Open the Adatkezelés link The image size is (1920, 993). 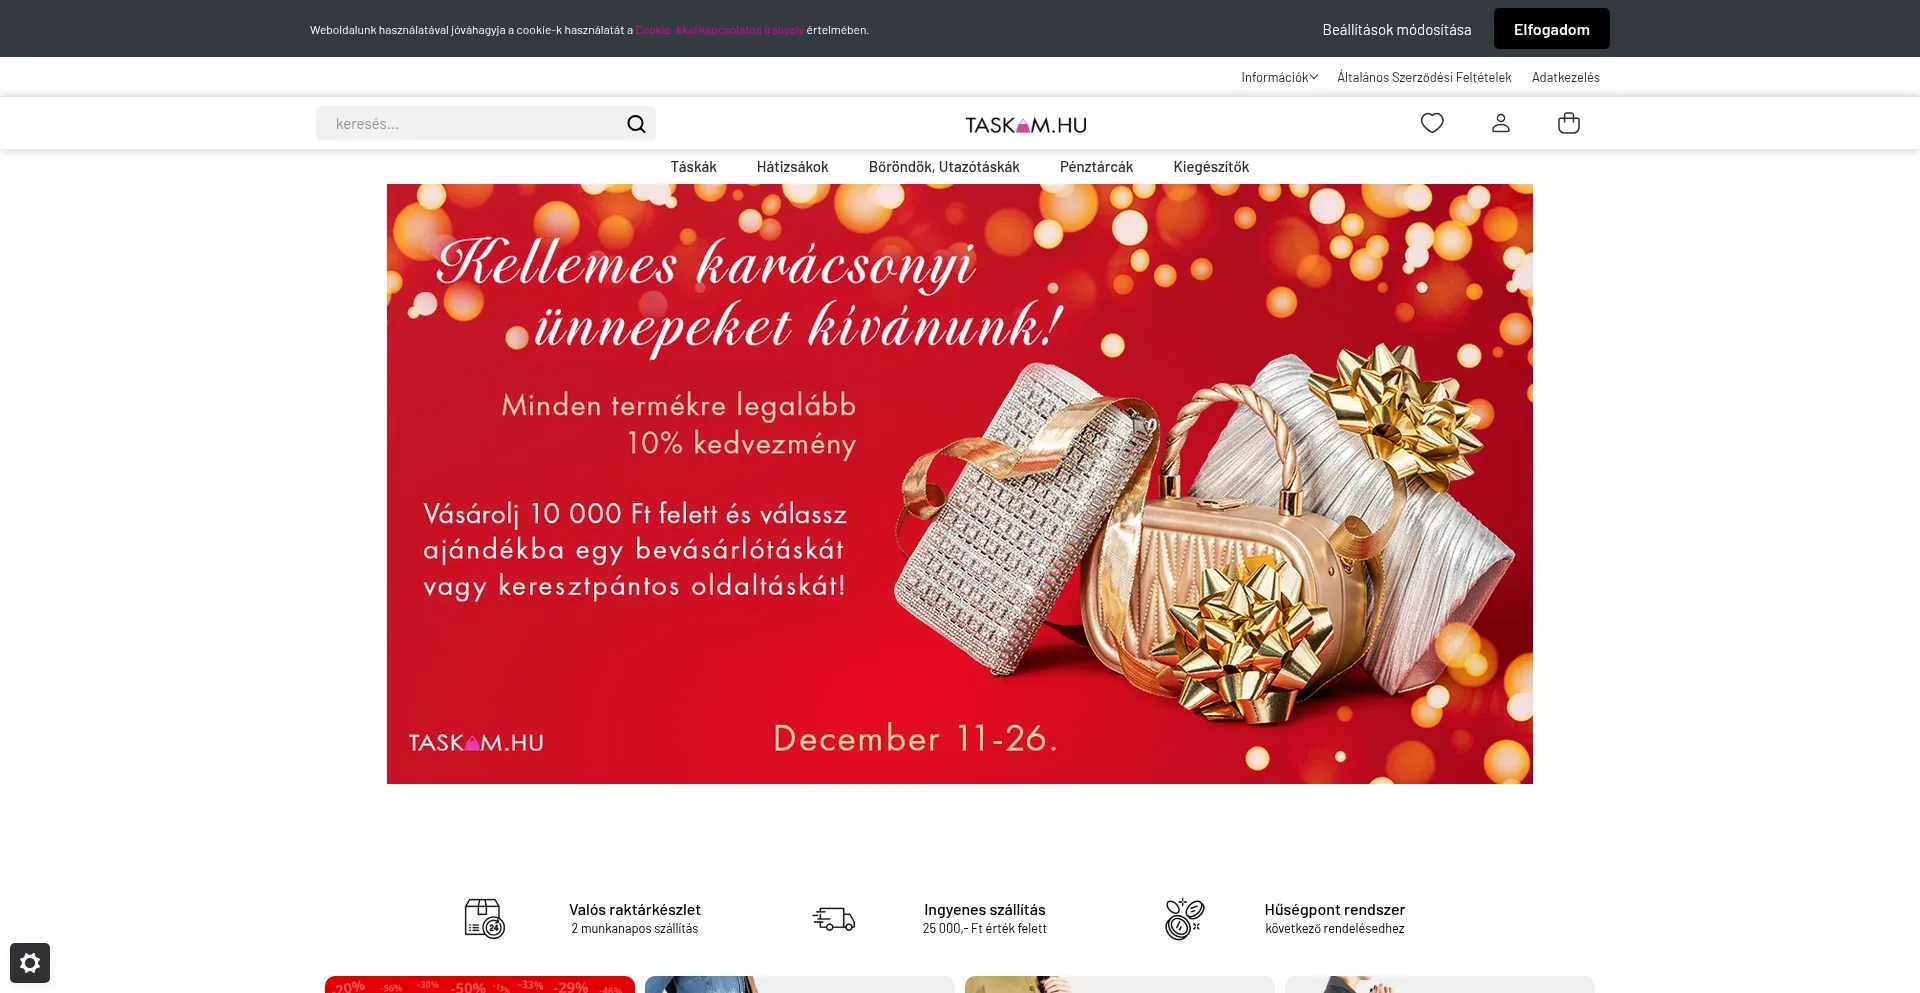[x=1565, y=77]
